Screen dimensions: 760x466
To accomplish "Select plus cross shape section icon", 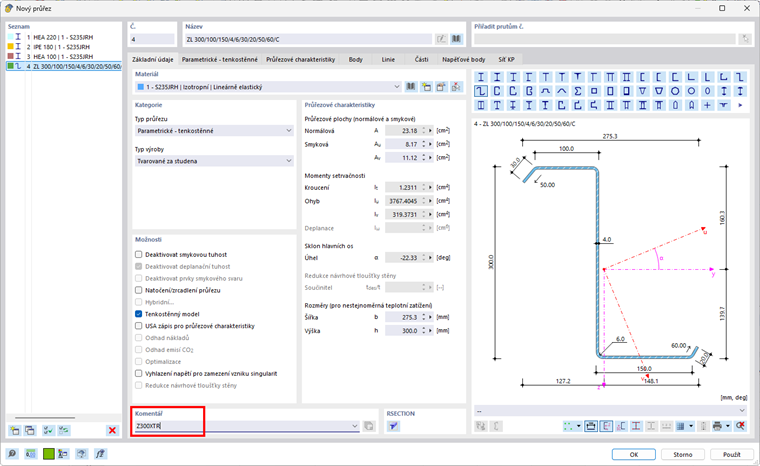I will (x=708, y=105).
